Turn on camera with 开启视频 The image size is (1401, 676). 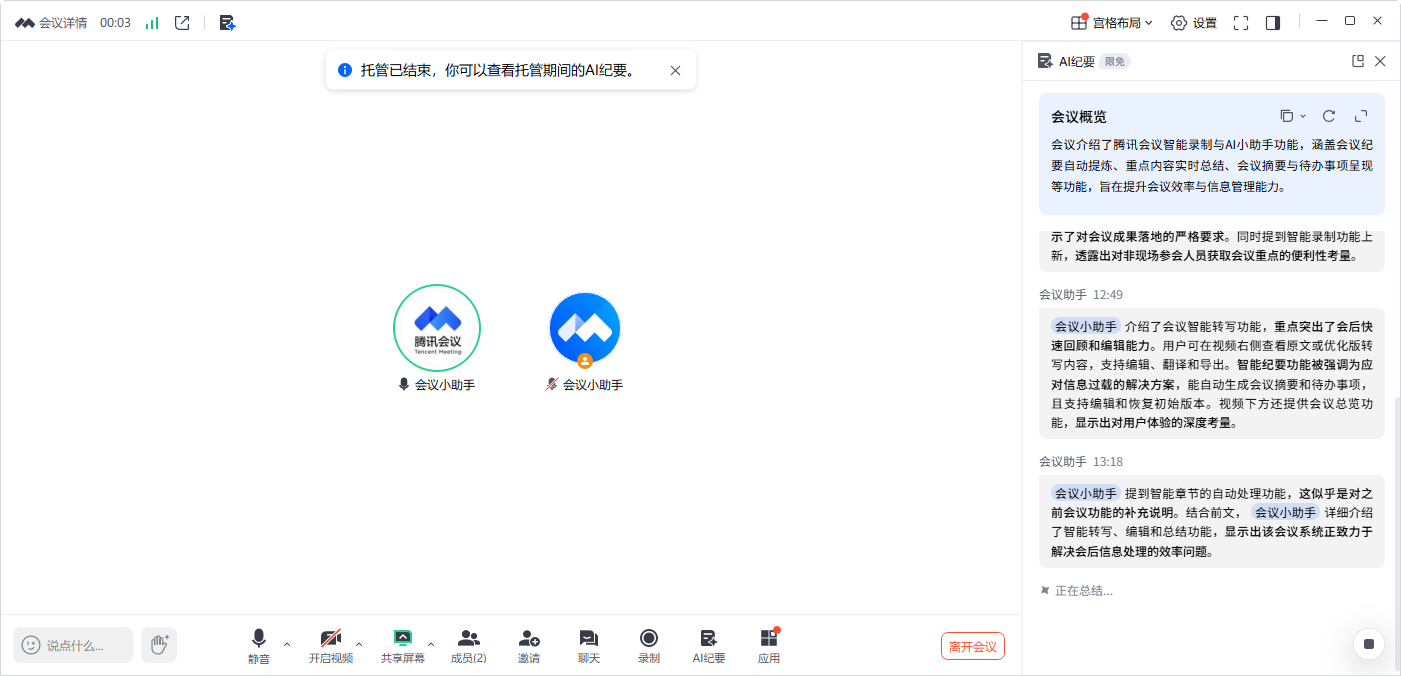(331, 645)
